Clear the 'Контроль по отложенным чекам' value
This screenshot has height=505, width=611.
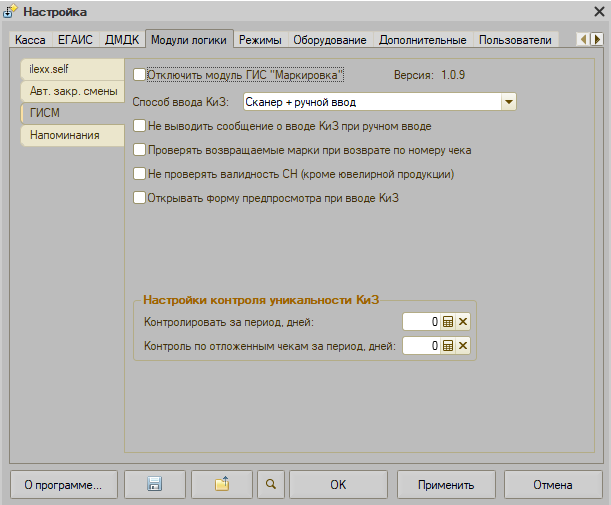pos(463,346)
